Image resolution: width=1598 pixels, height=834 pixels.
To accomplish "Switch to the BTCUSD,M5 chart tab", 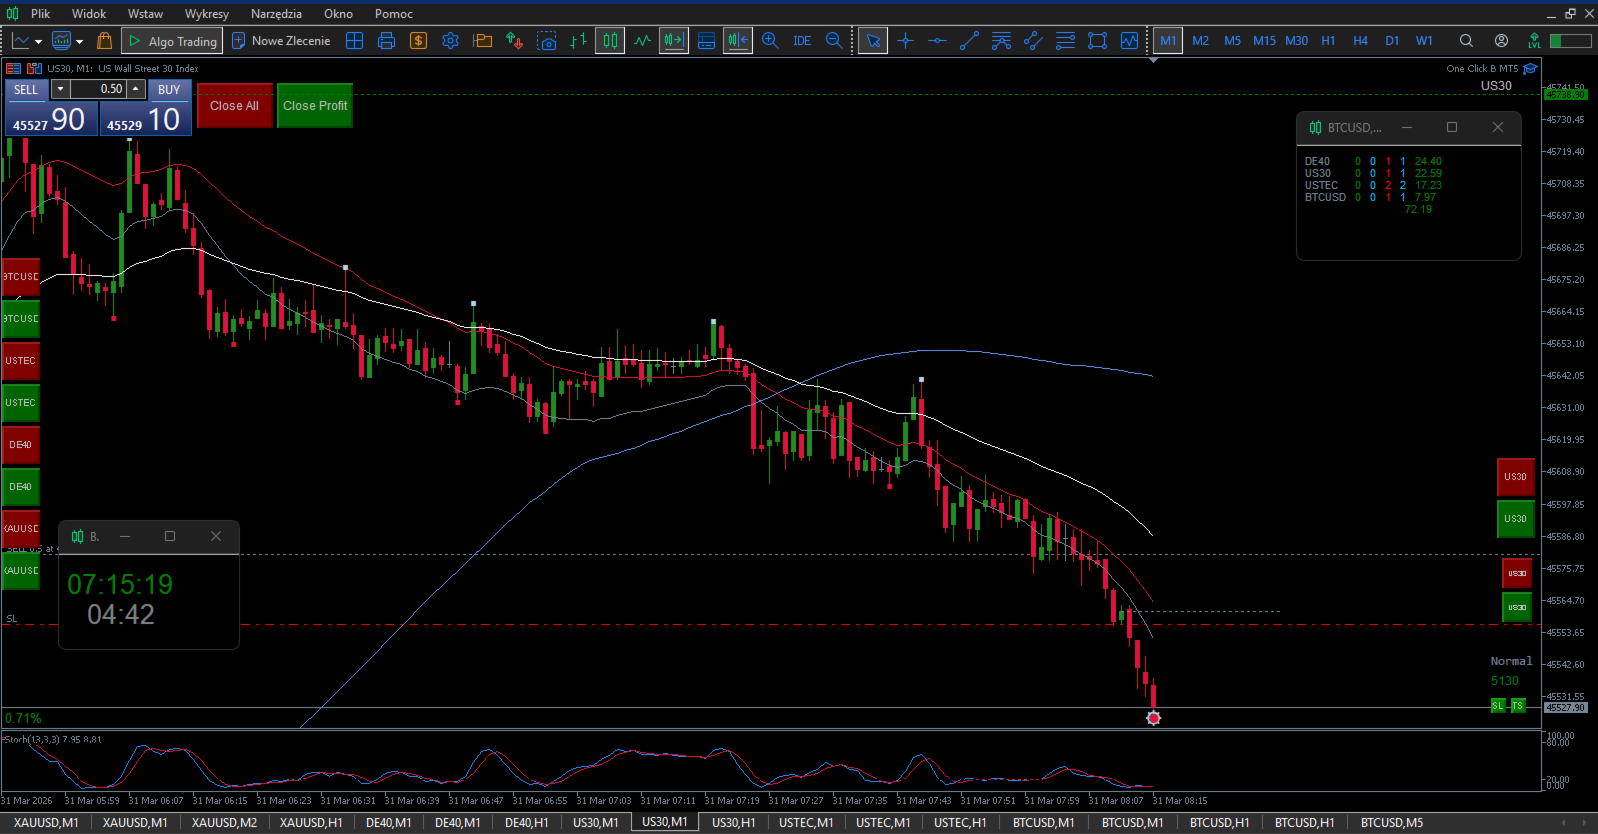I will [1391, 823].
